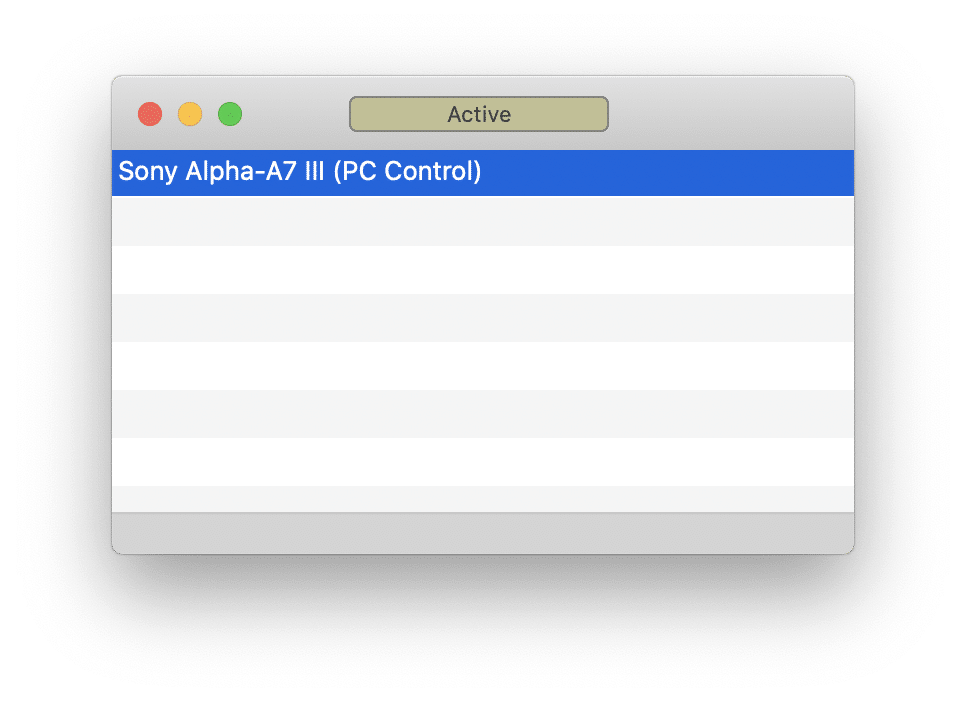Click the fourth empty row in the camera list
Viewport: 966px width, 702px height.
[482, 365]
